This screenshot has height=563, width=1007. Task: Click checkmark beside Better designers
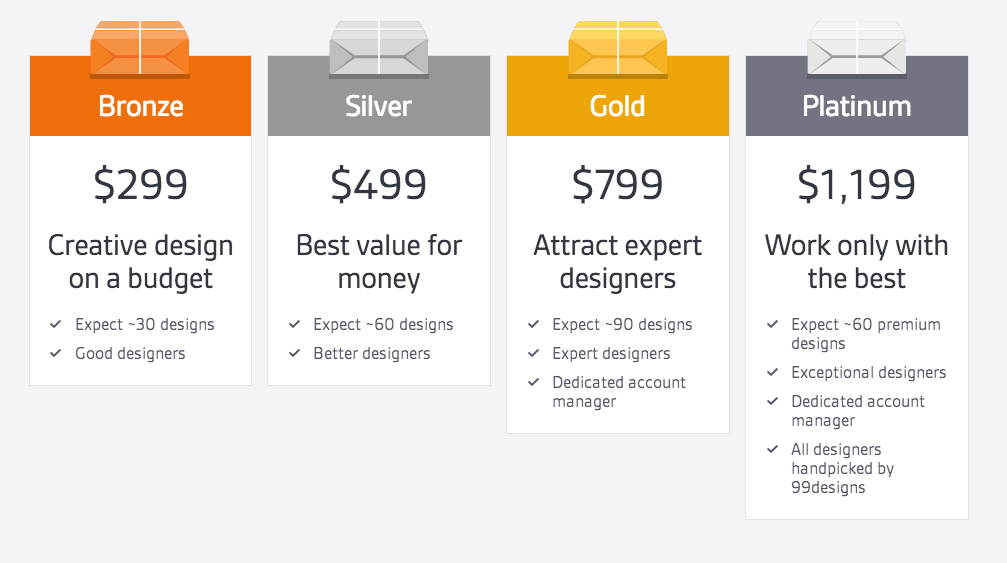pyautogui.click(x=295, y=353)
